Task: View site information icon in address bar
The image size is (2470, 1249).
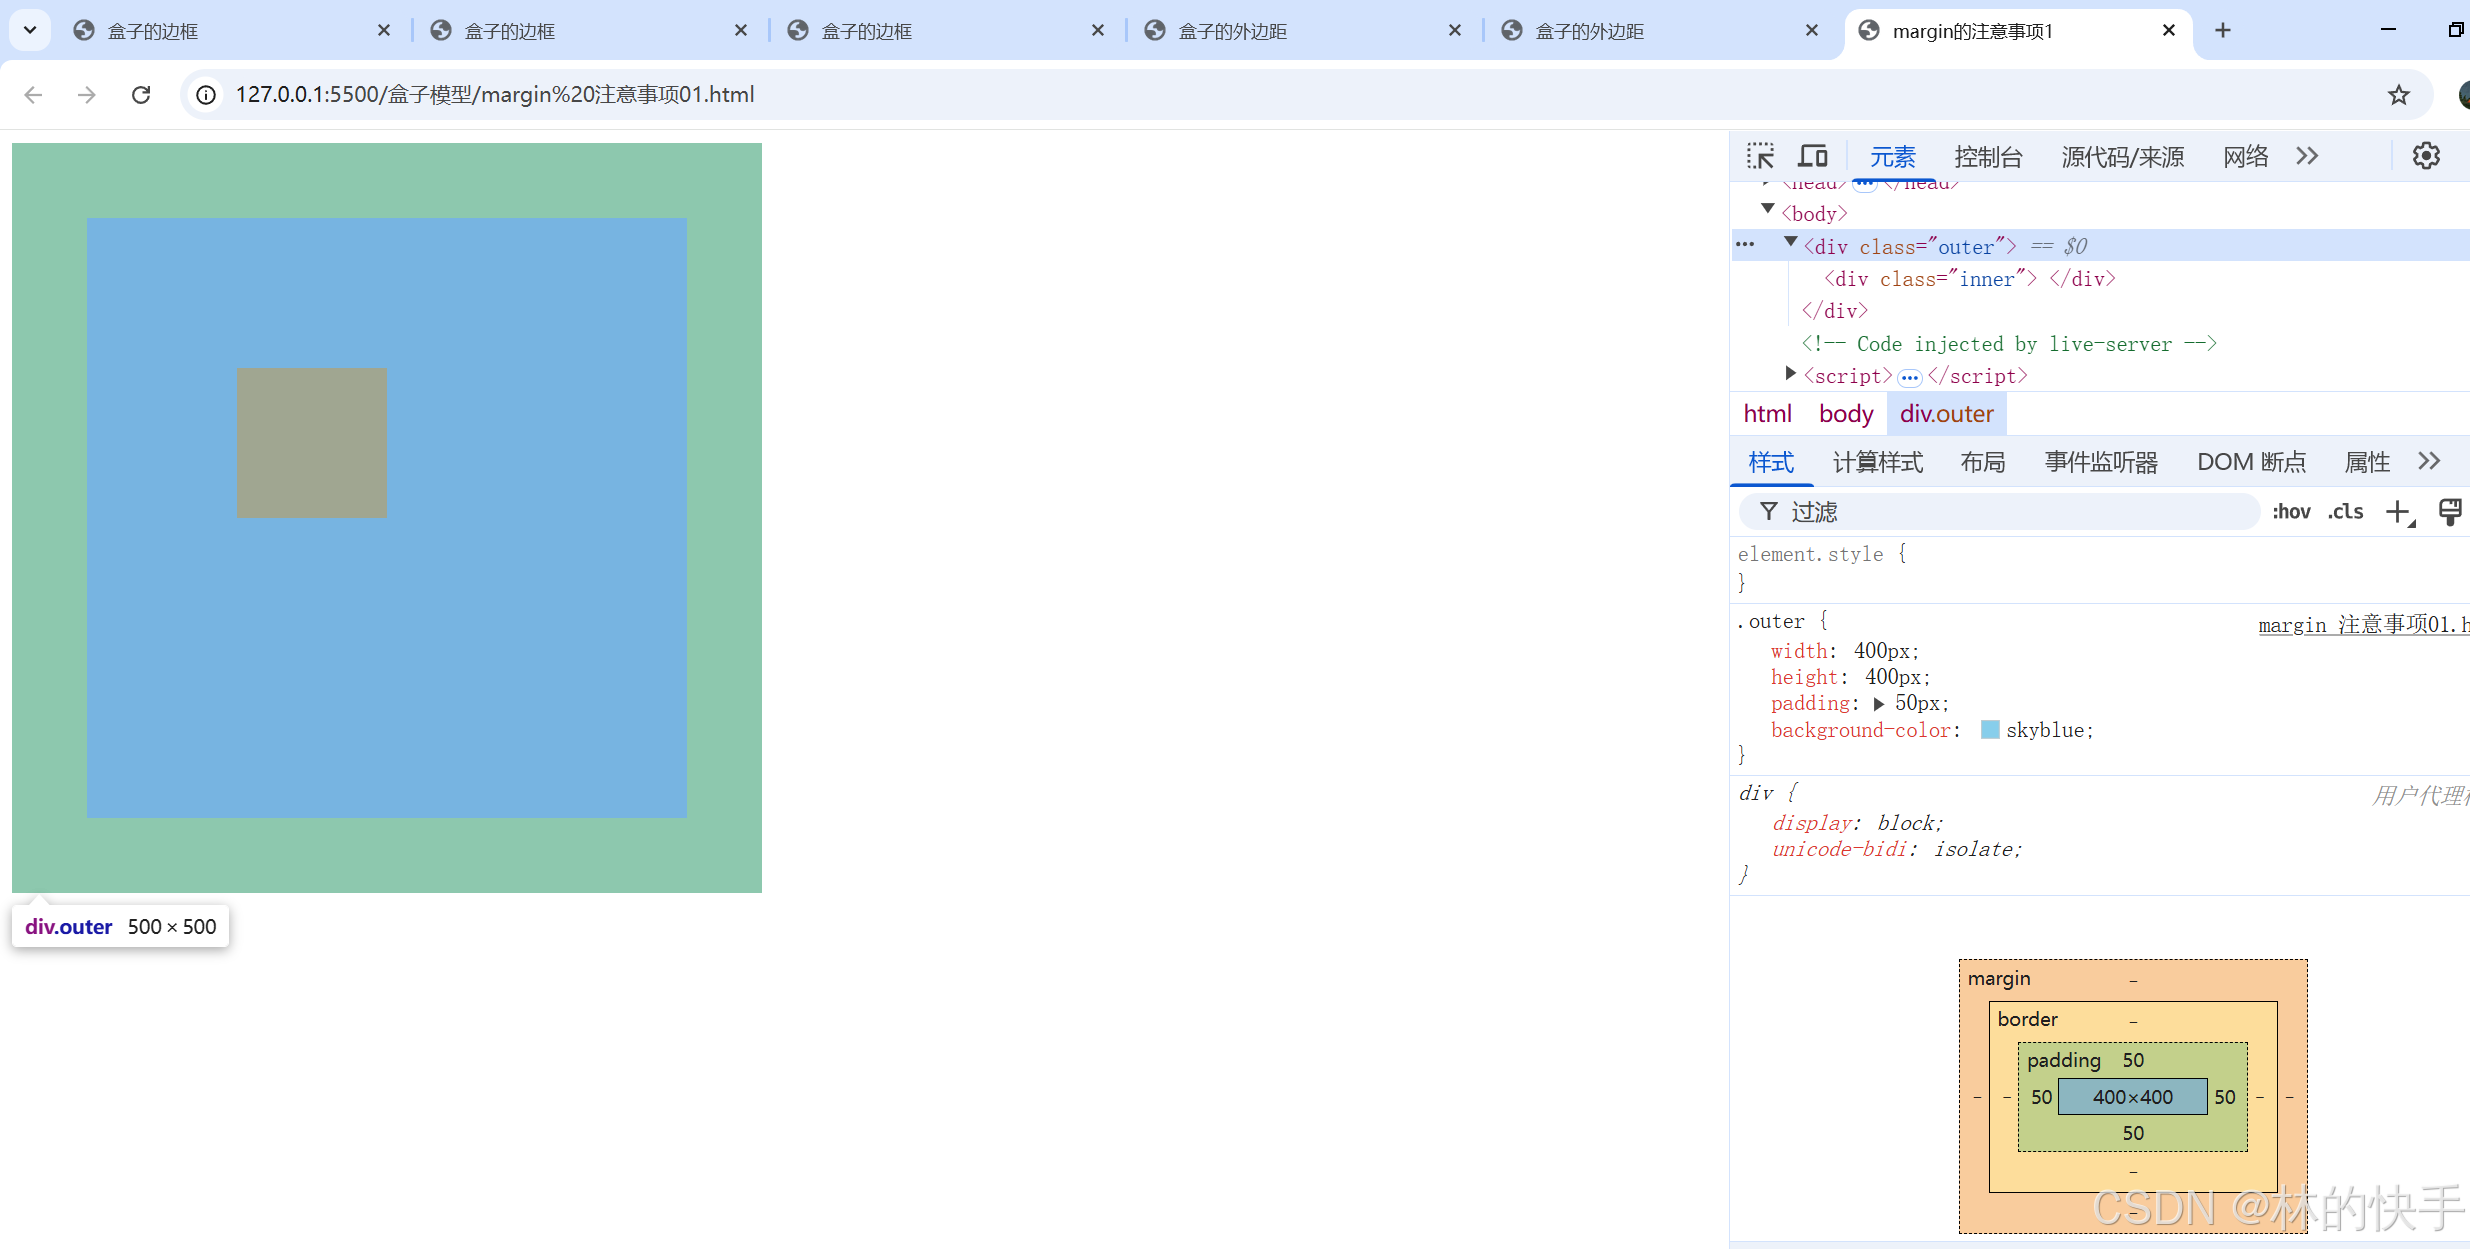Action: click(x=206, y=95)
